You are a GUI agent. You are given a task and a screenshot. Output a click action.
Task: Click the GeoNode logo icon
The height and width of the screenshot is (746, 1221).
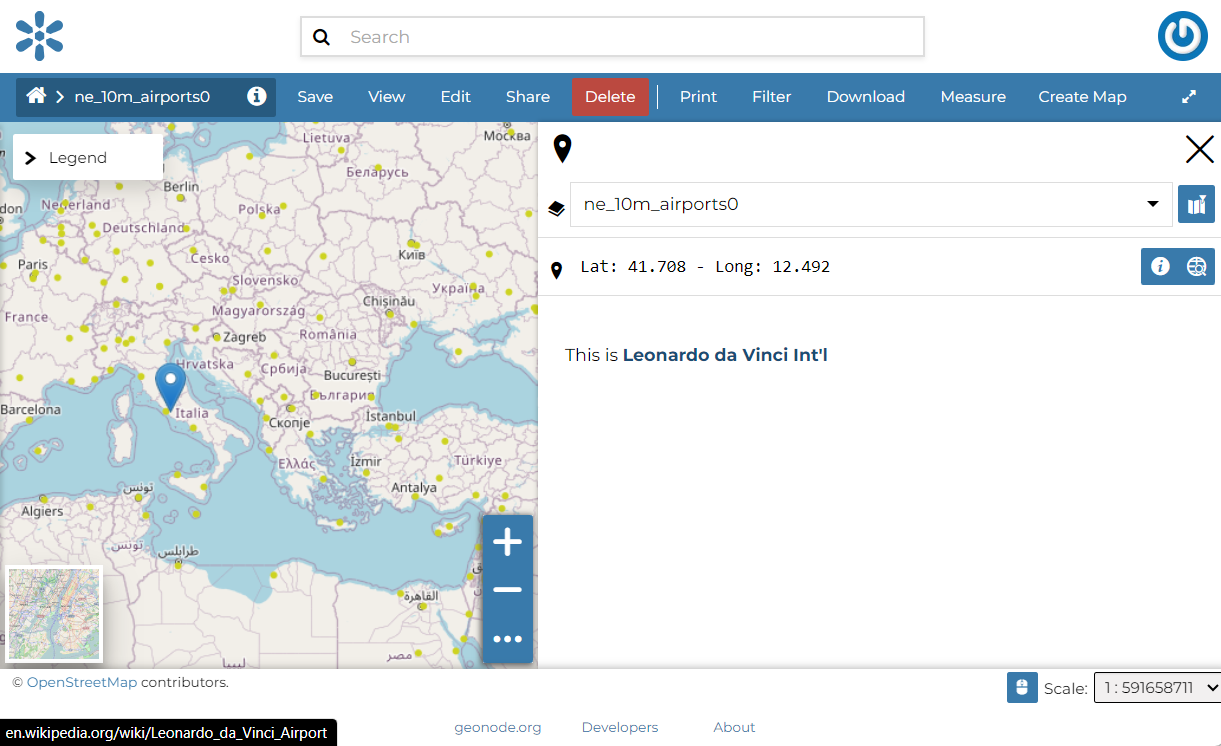tap(40, 37)
